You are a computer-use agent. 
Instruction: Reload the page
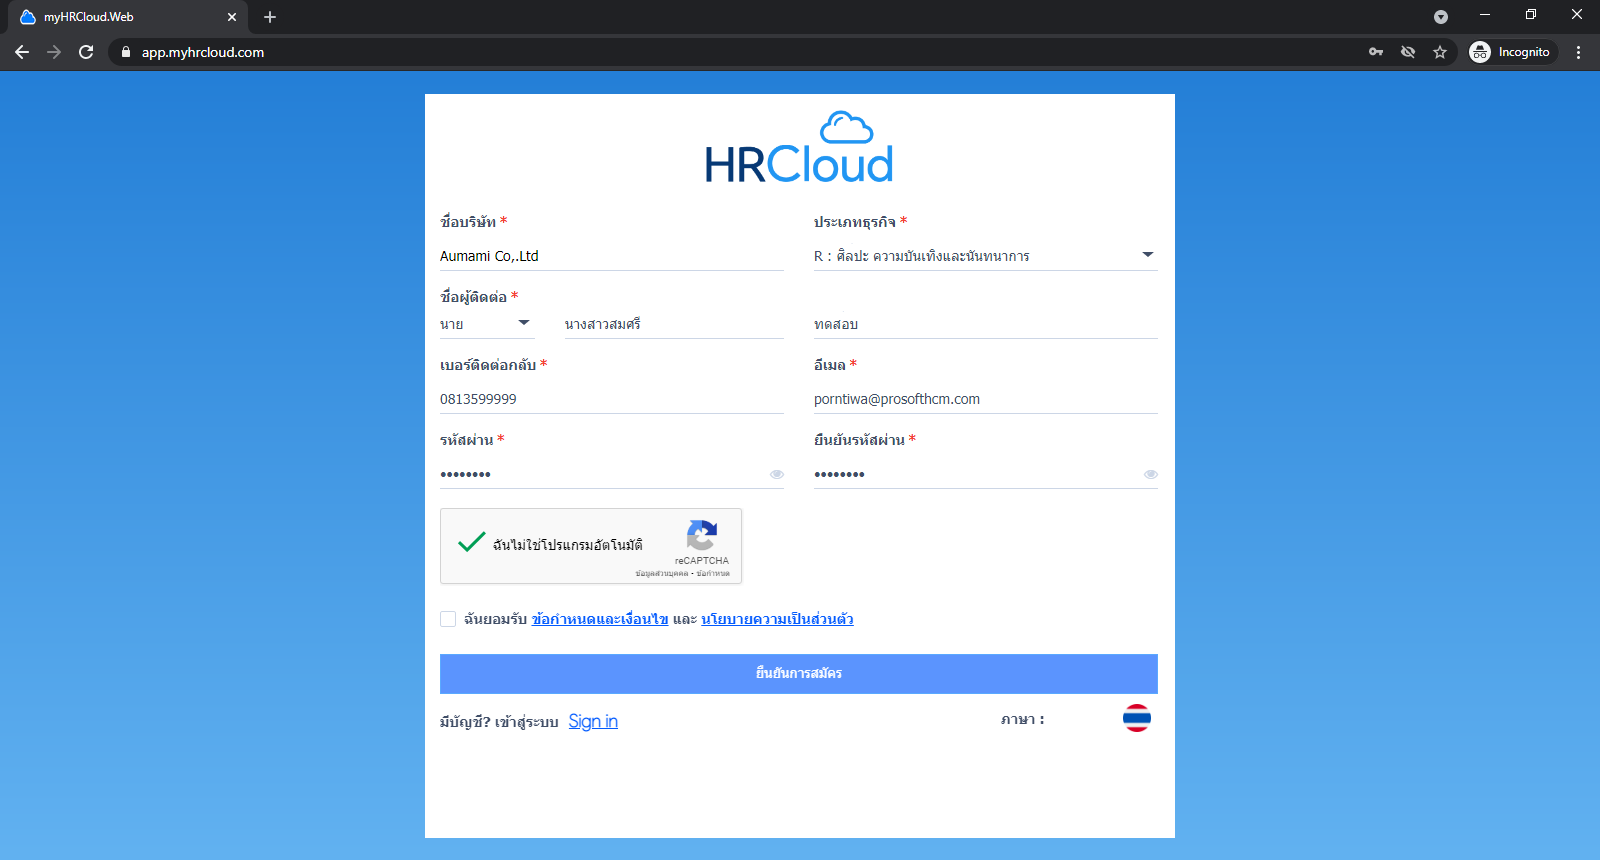point(86,52)
